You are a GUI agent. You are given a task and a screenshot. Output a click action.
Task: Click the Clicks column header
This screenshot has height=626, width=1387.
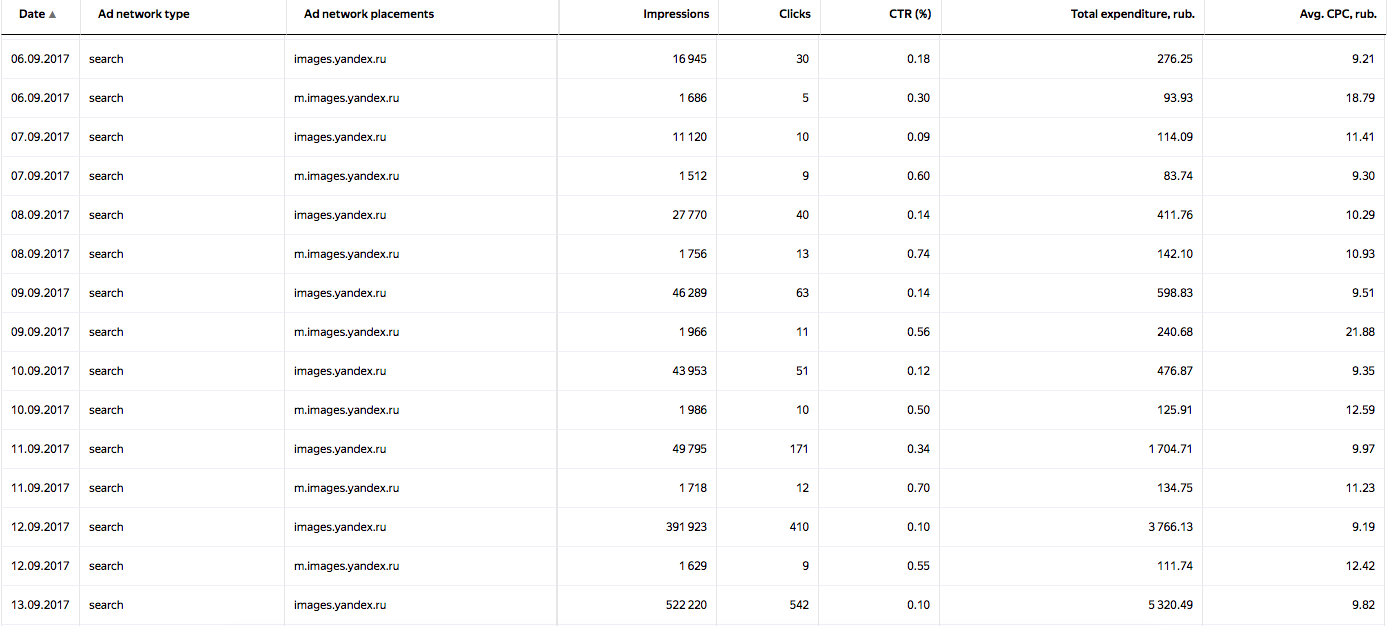[x=795, y=15]
